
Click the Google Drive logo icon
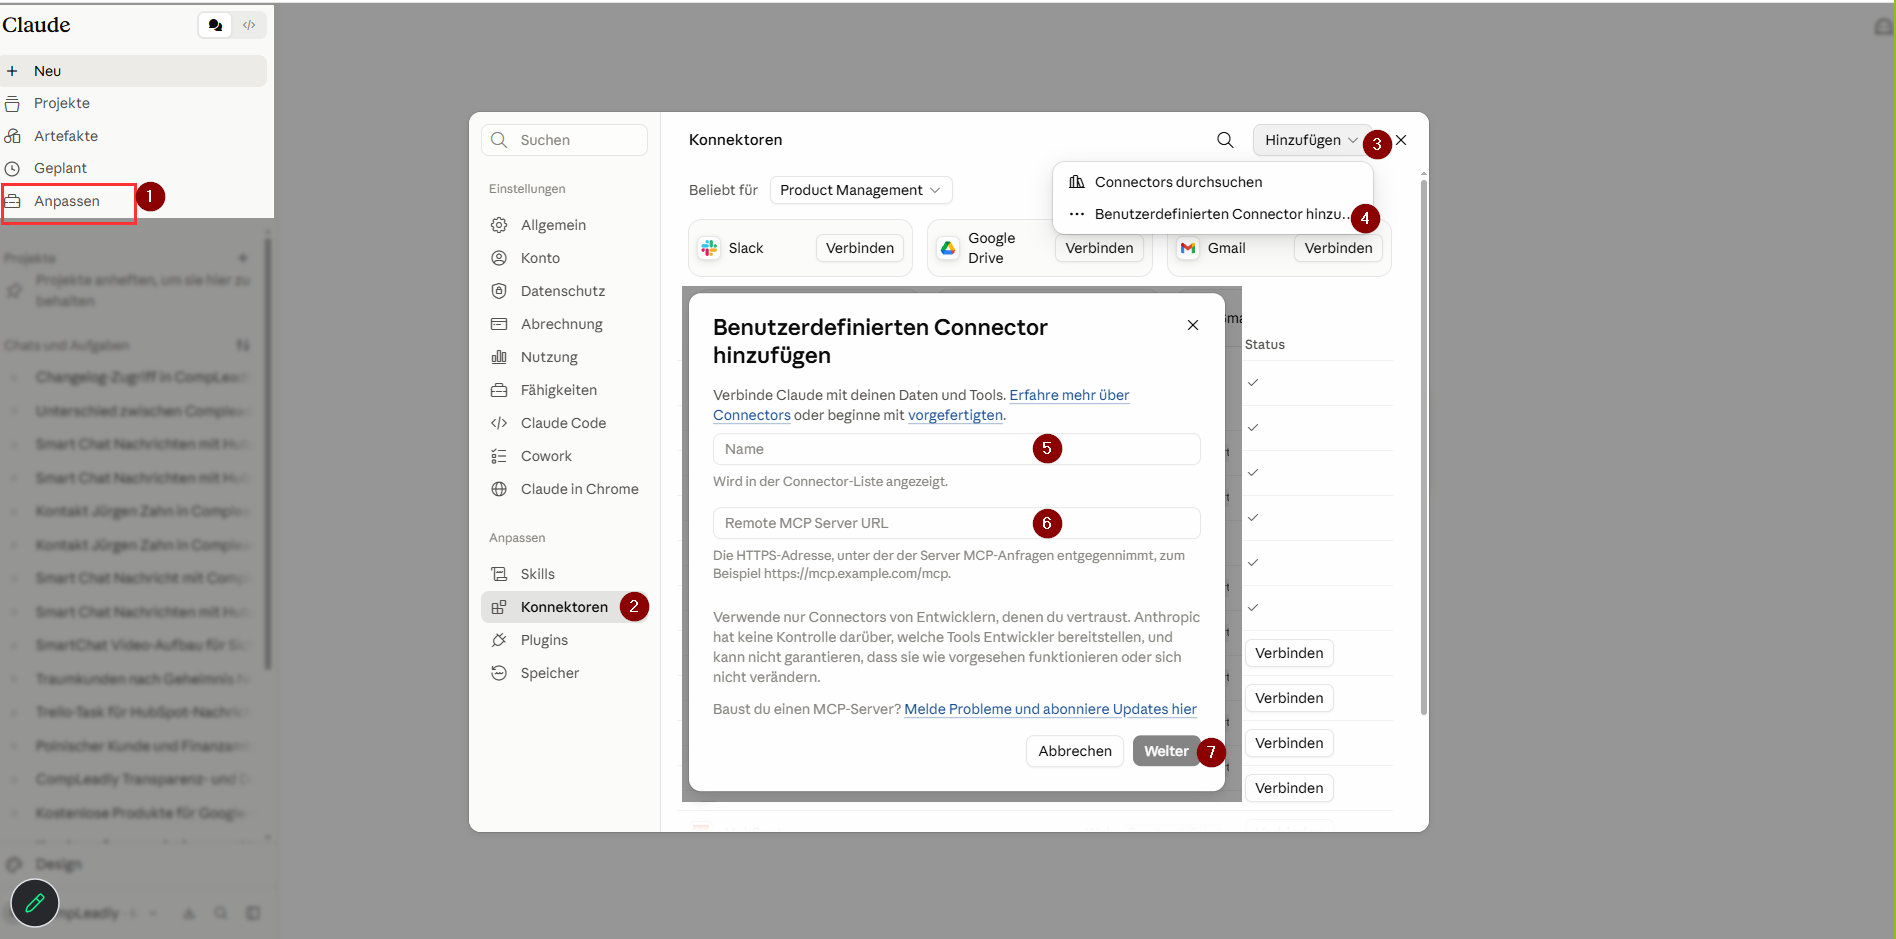coord(948,248)
